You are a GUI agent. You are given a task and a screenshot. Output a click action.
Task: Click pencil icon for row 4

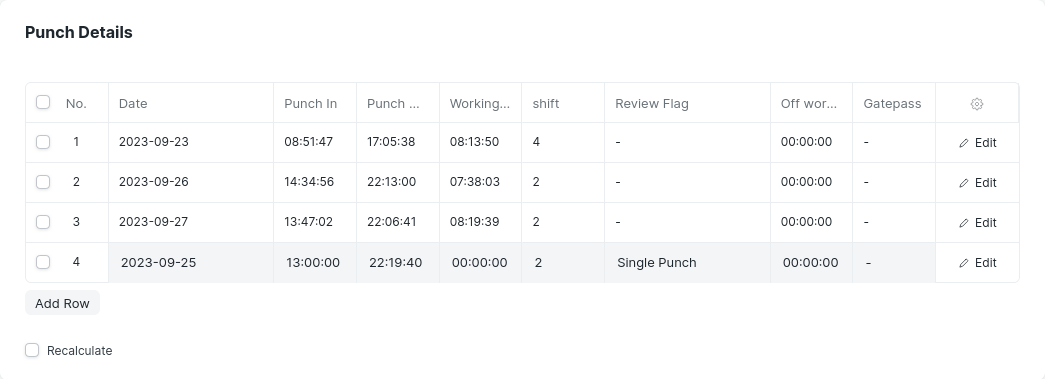tap(964, 263)
